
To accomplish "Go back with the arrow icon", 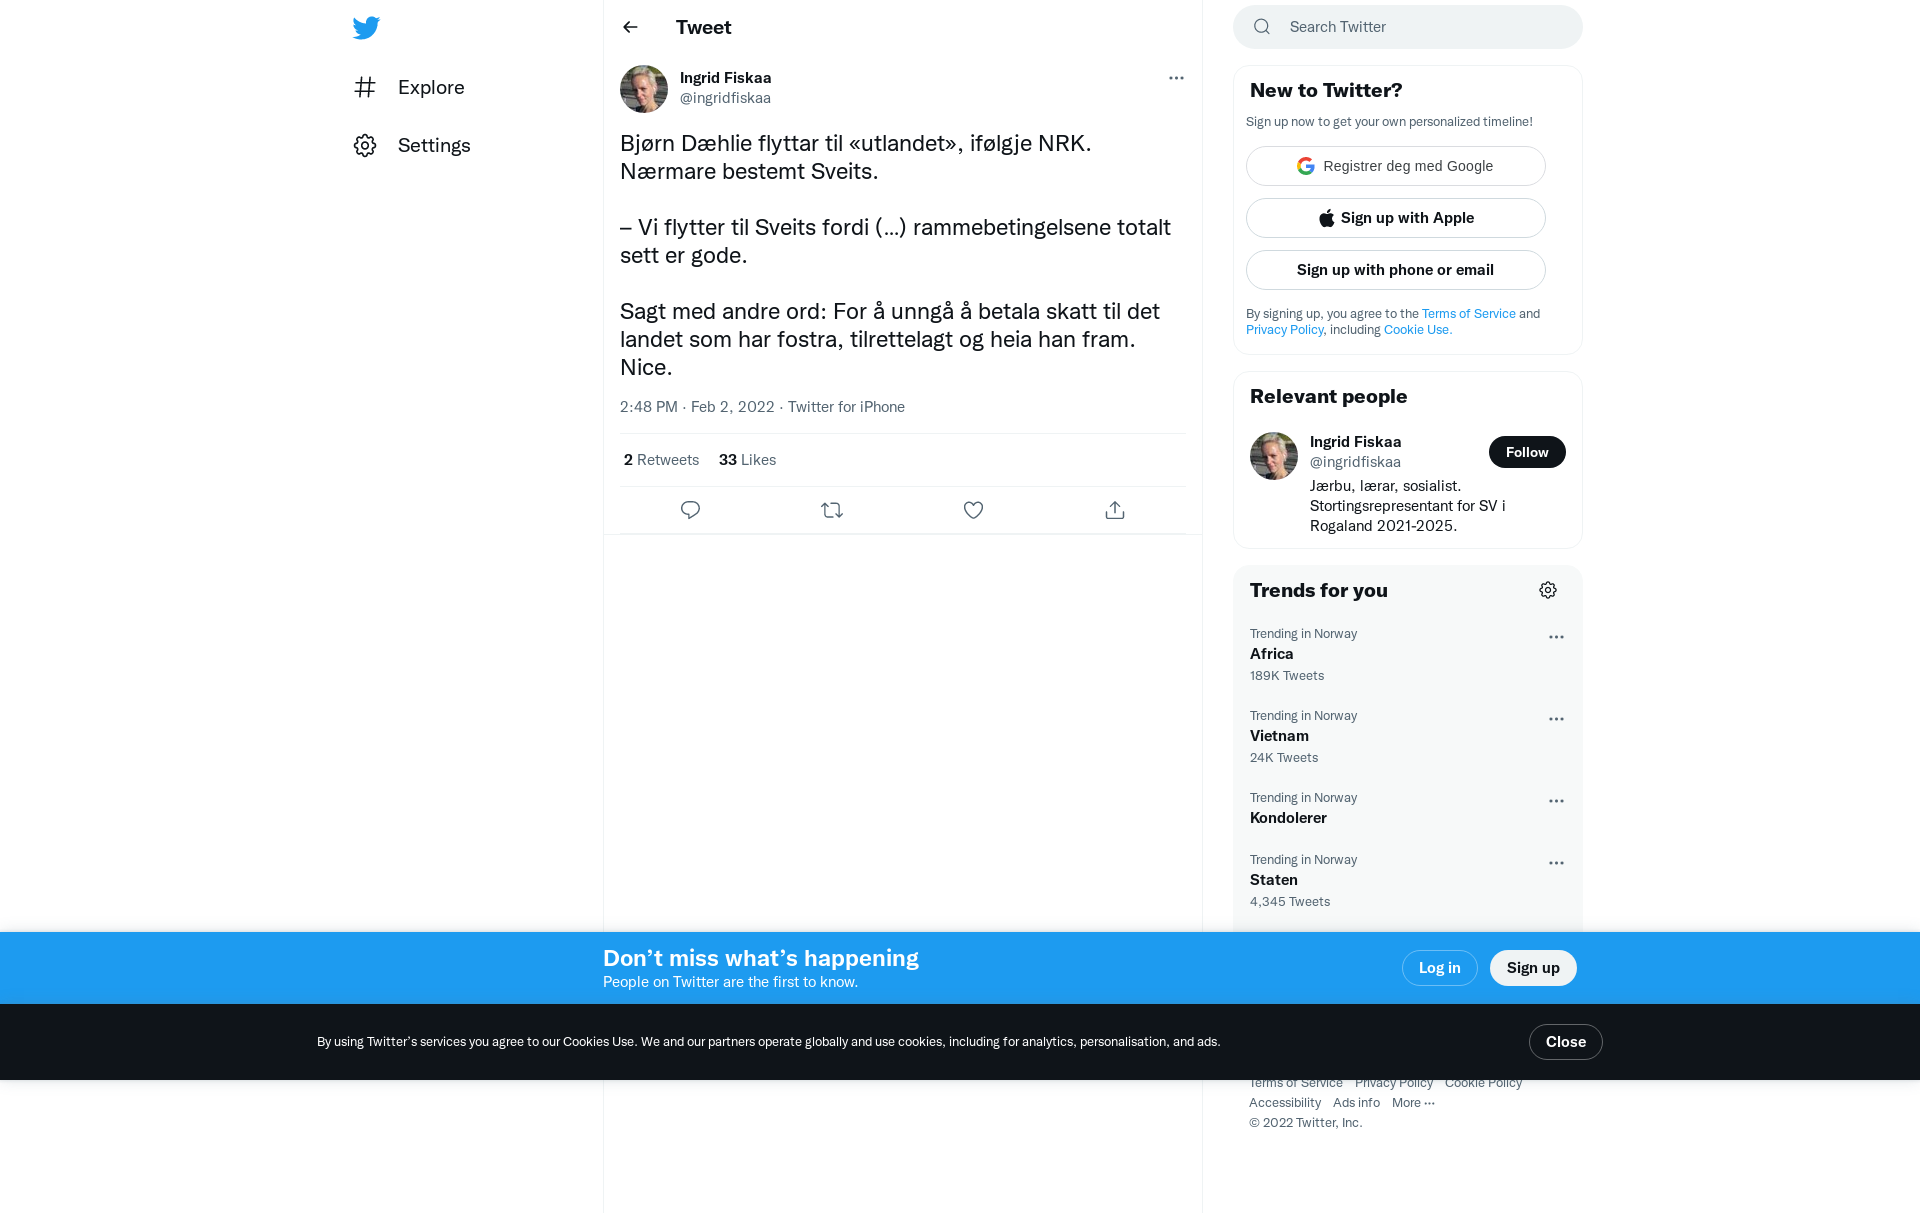I will point(630,27).
